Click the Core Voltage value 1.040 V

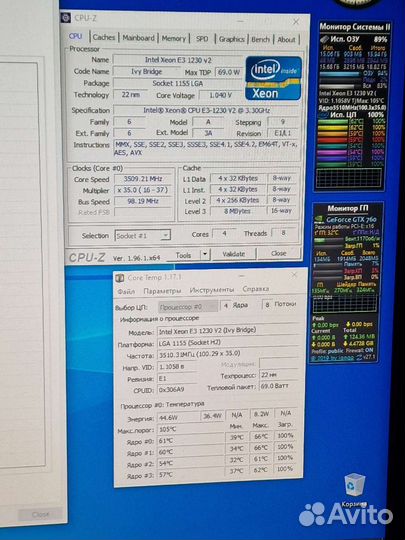click(x=220, y=95)
